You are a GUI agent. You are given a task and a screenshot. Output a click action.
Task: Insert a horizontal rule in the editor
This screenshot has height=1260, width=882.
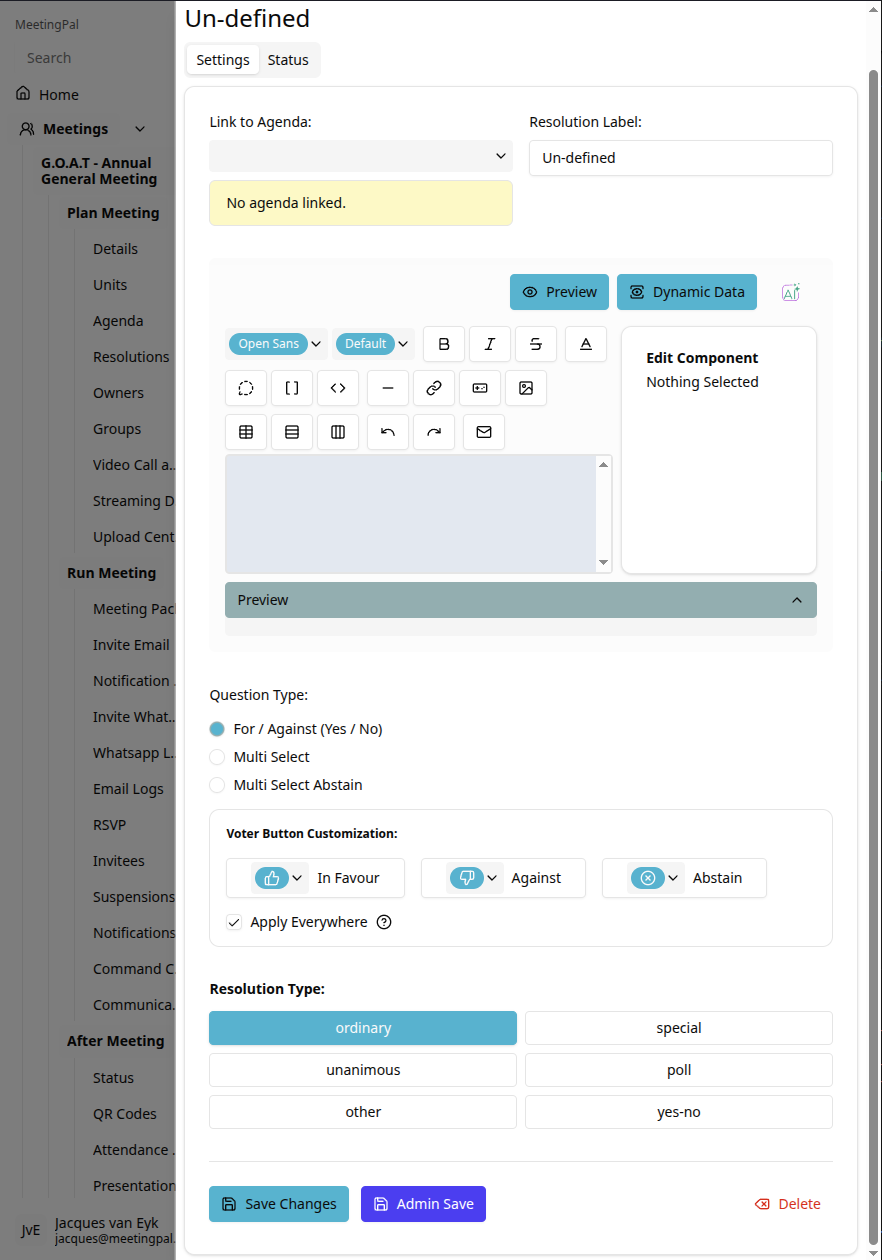(x=388, y=388)
